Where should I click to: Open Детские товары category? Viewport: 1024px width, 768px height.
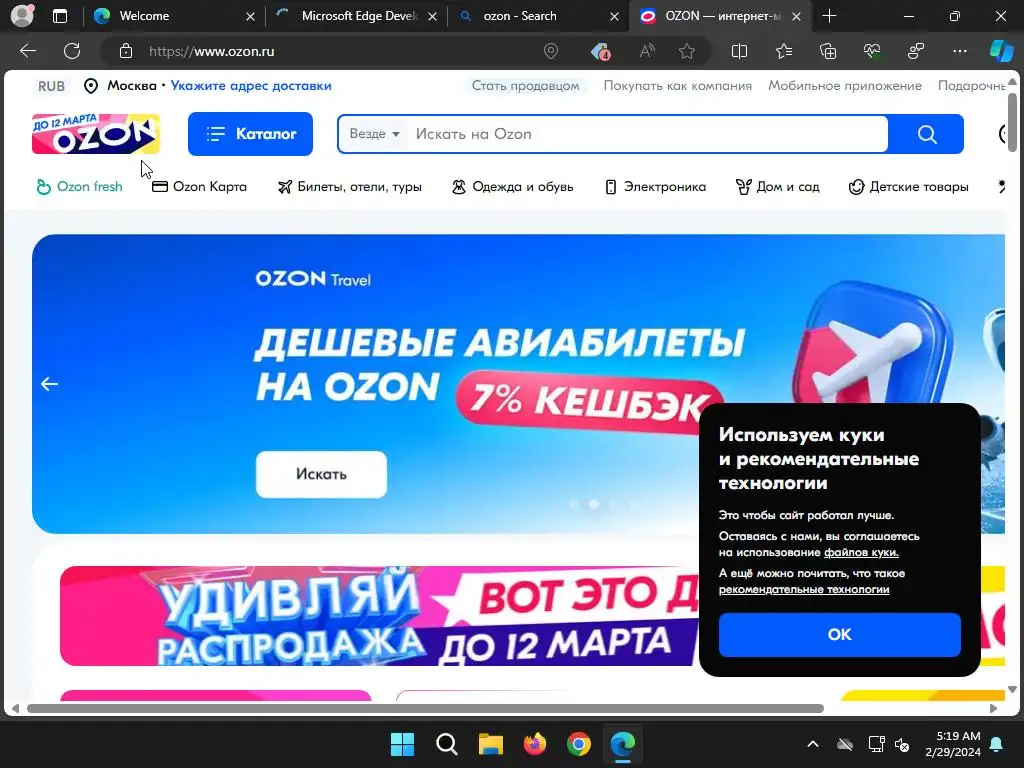[908, 187]
